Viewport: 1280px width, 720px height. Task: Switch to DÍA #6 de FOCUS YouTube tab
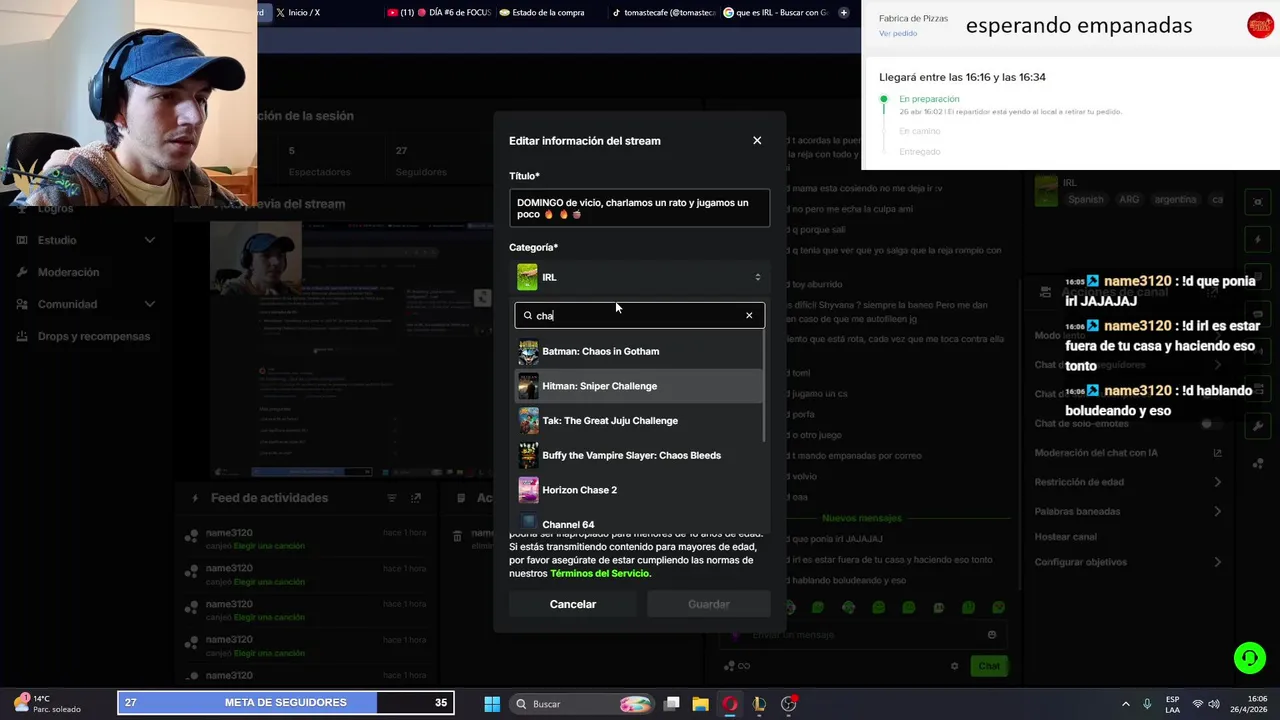(438, 12)
